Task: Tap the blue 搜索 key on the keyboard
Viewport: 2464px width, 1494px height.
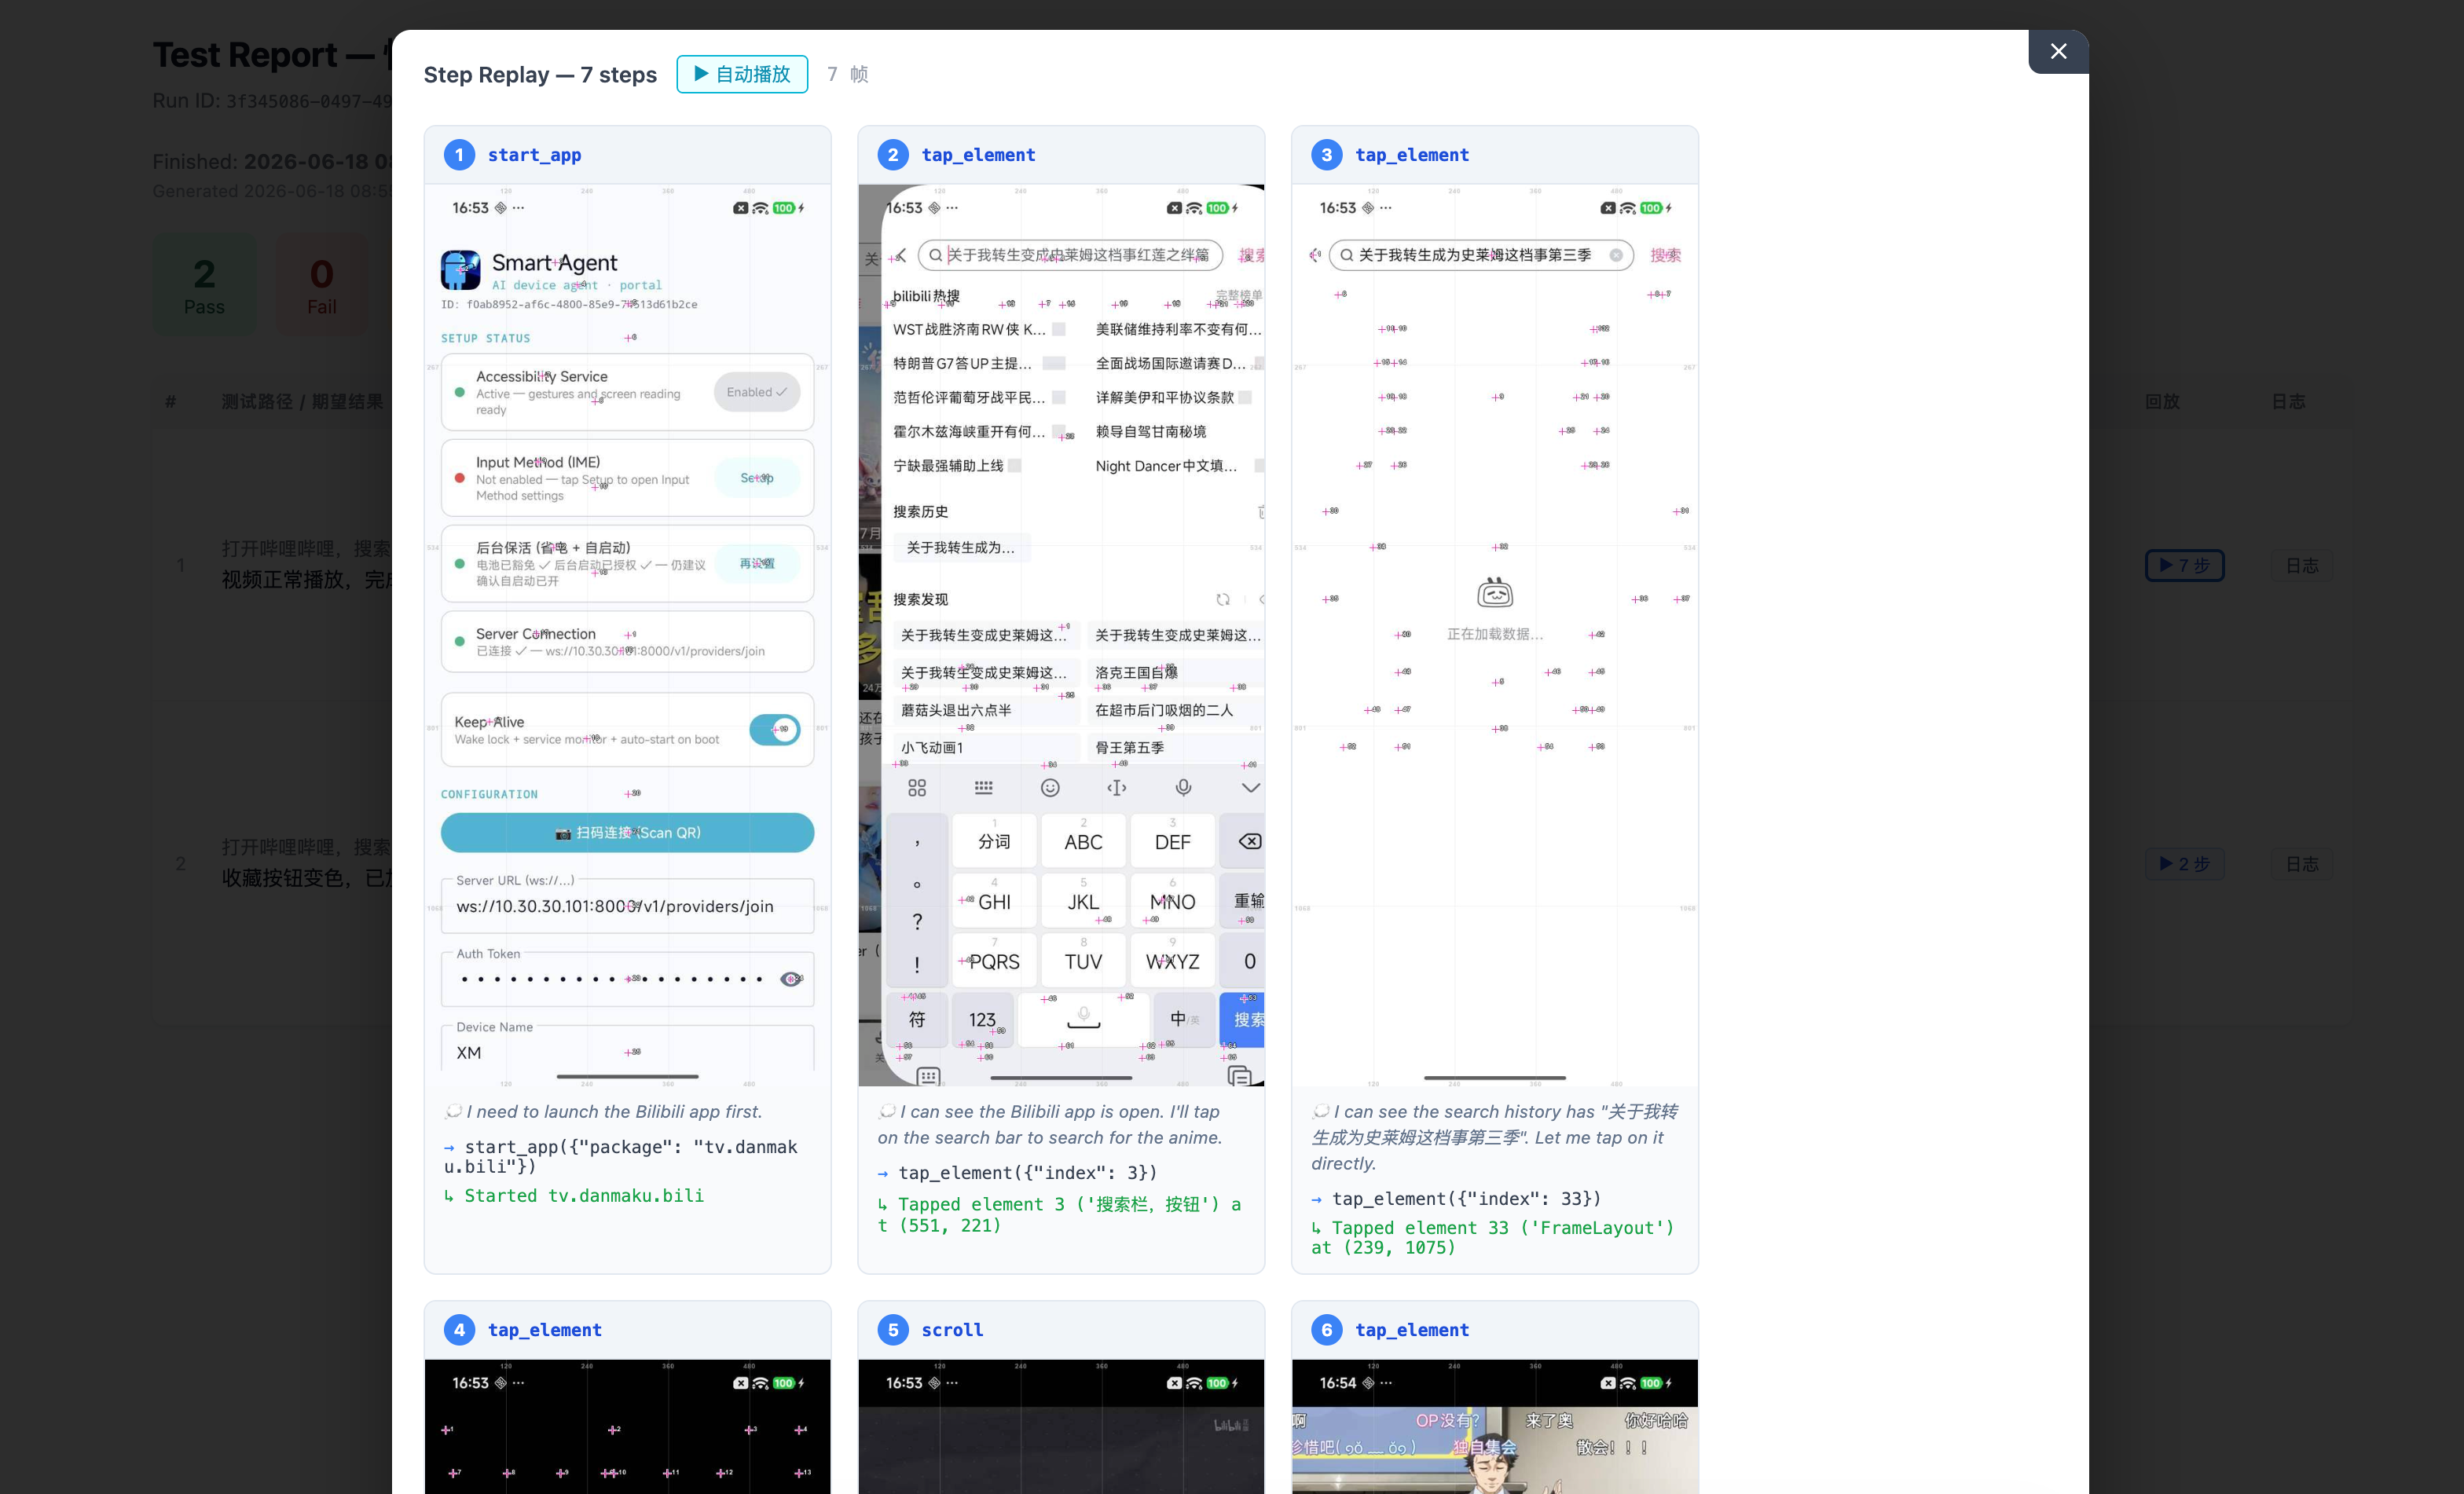Action: point(1242,1020)
